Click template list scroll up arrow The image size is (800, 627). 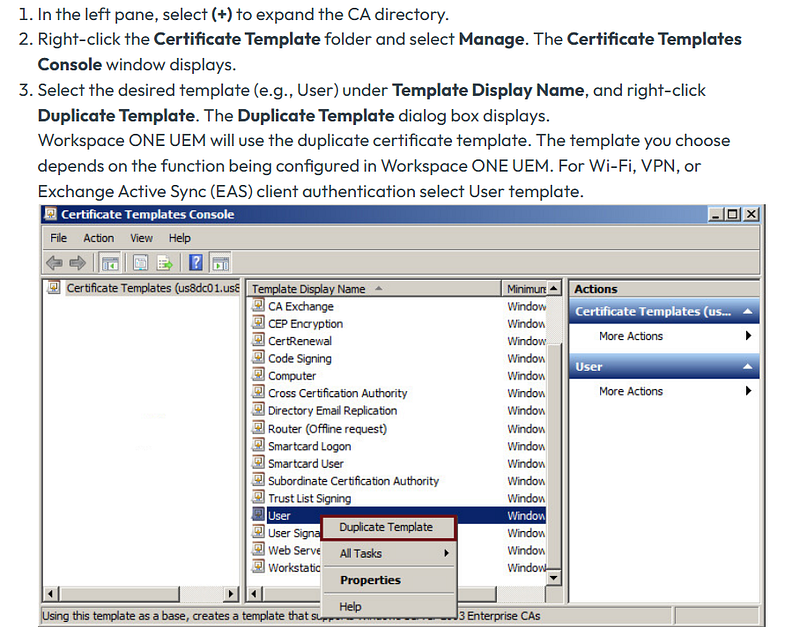coord(553,288)
